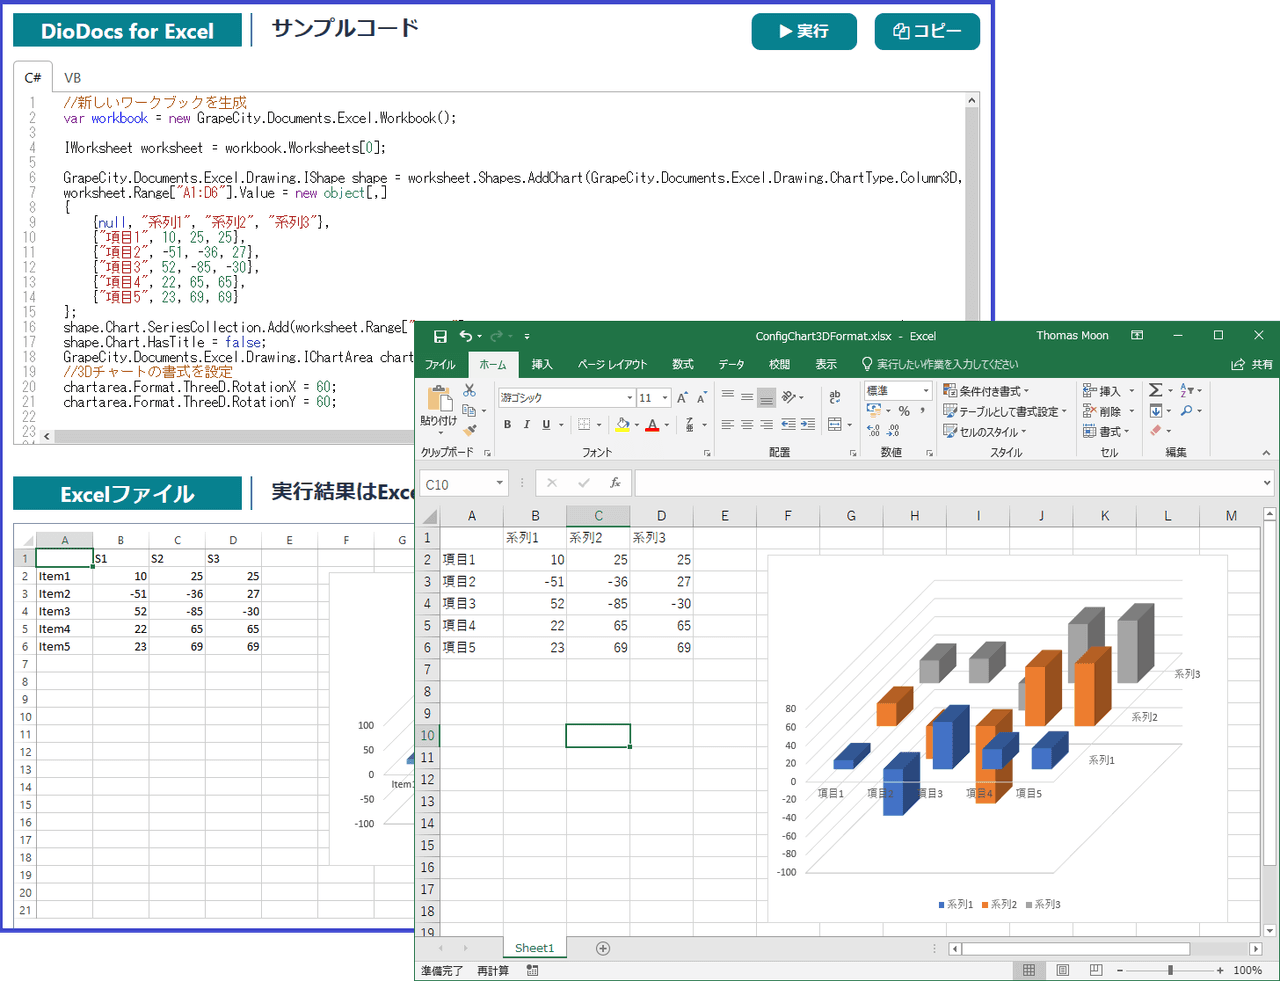Cut selection with the scissors icon

click(469, 391)
